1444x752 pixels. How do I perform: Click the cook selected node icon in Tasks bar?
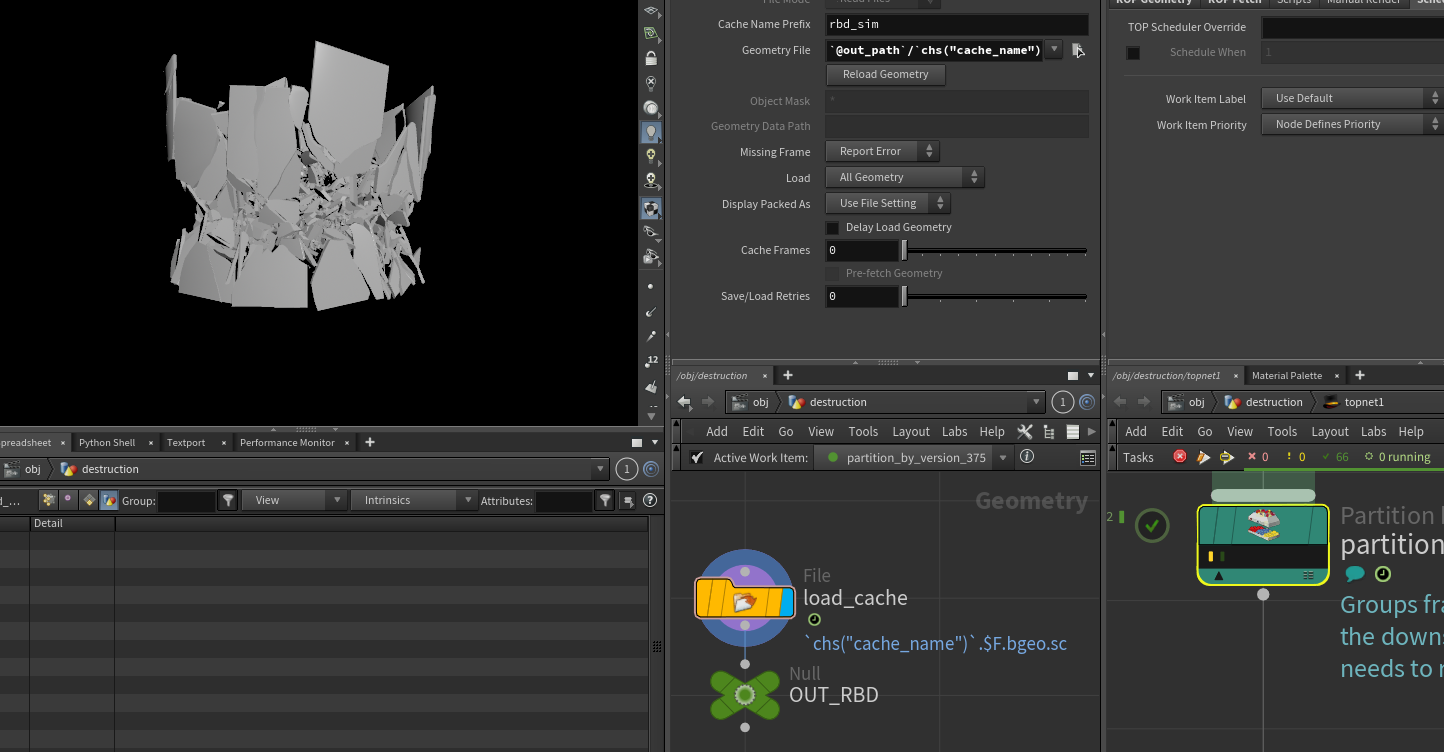point(1226,457)
